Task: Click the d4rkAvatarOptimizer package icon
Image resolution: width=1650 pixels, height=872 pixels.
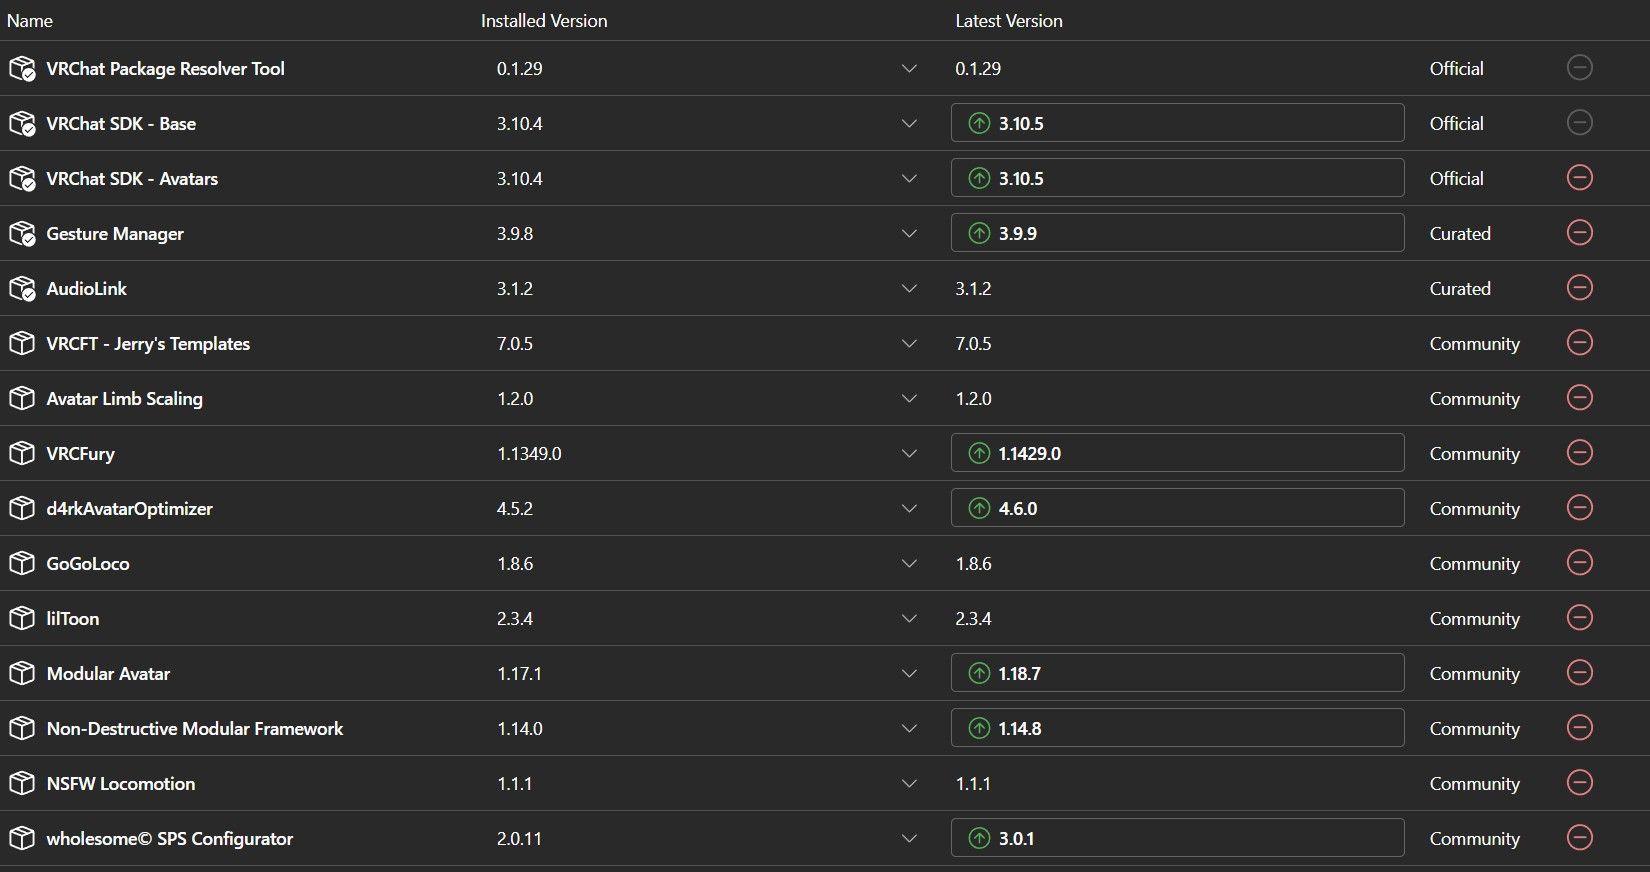Action: (22, 508)
